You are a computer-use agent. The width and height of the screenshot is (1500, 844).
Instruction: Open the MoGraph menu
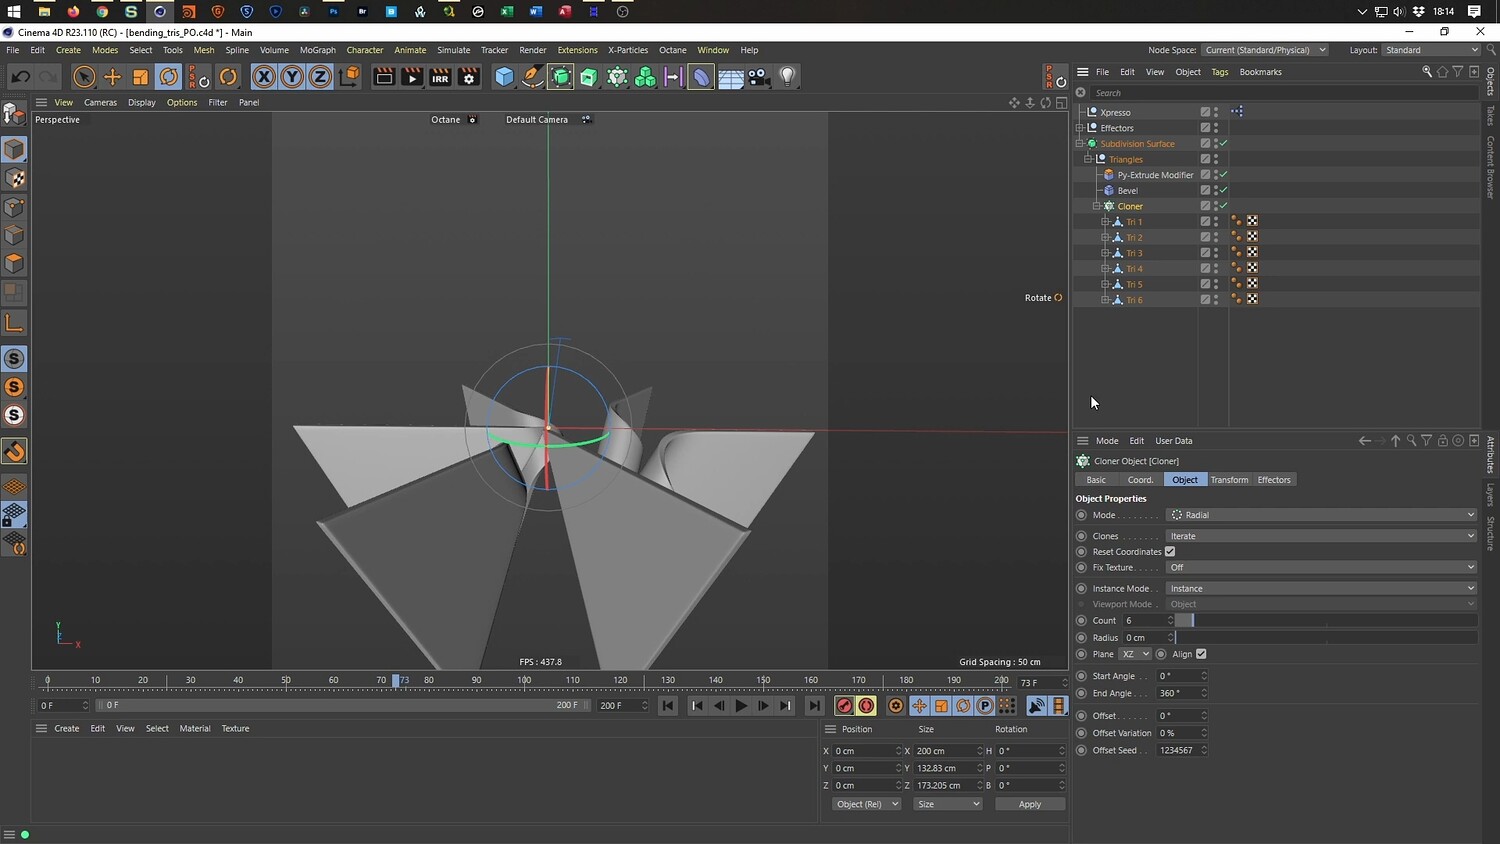(317, 50)
